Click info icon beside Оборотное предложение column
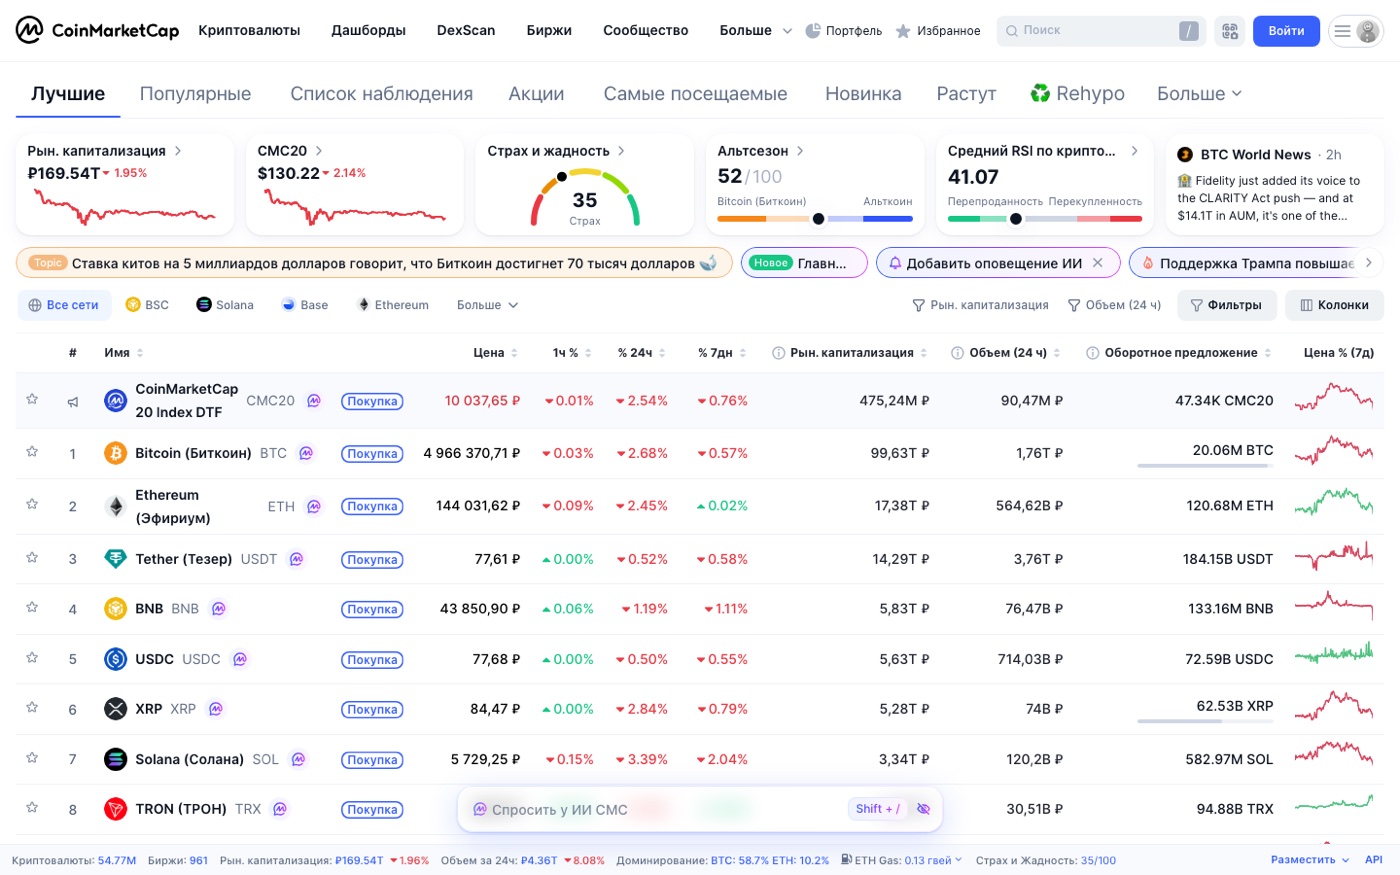This screenshot has width=1400, height=875. pos(1092,353)
